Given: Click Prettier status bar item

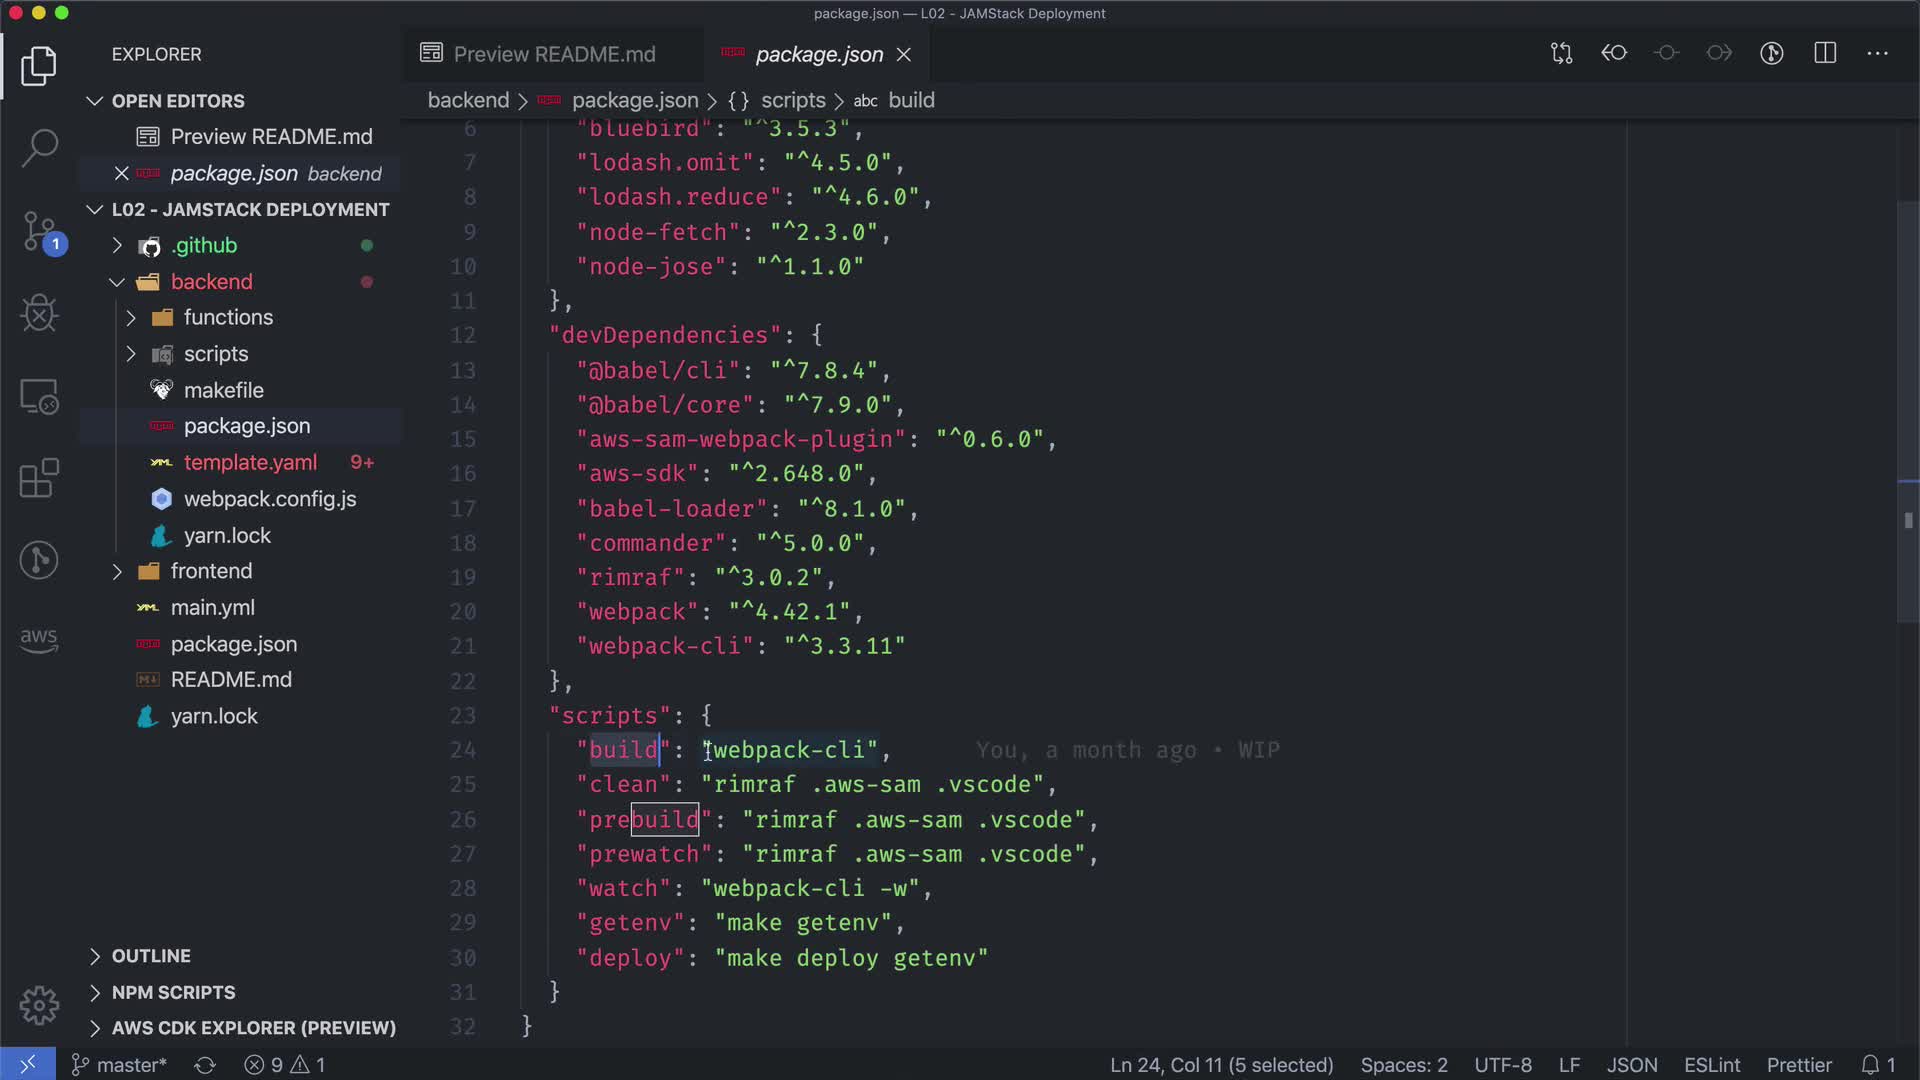Looking at the screenshot, I should [1798, 1065].
